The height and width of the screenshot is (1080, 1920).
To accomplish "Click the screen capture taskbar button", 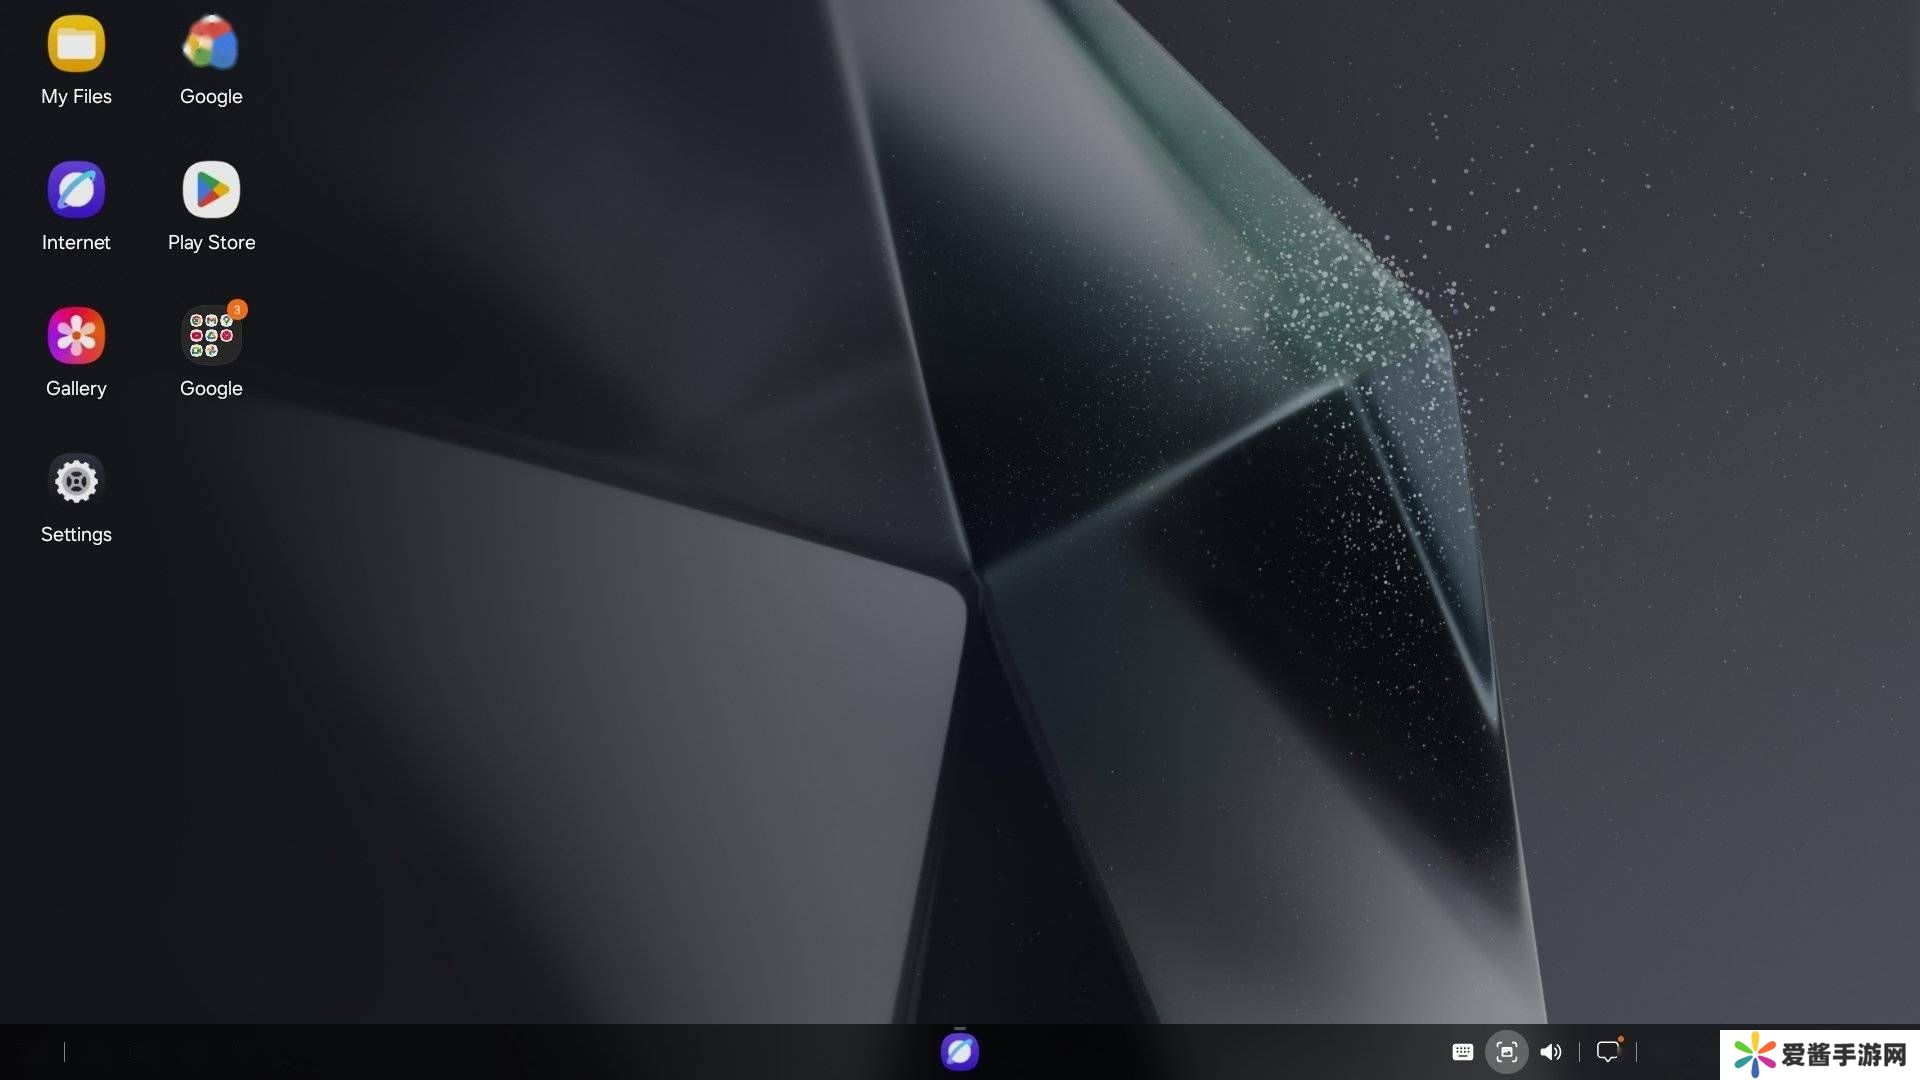I will tap(1506, 1052).
